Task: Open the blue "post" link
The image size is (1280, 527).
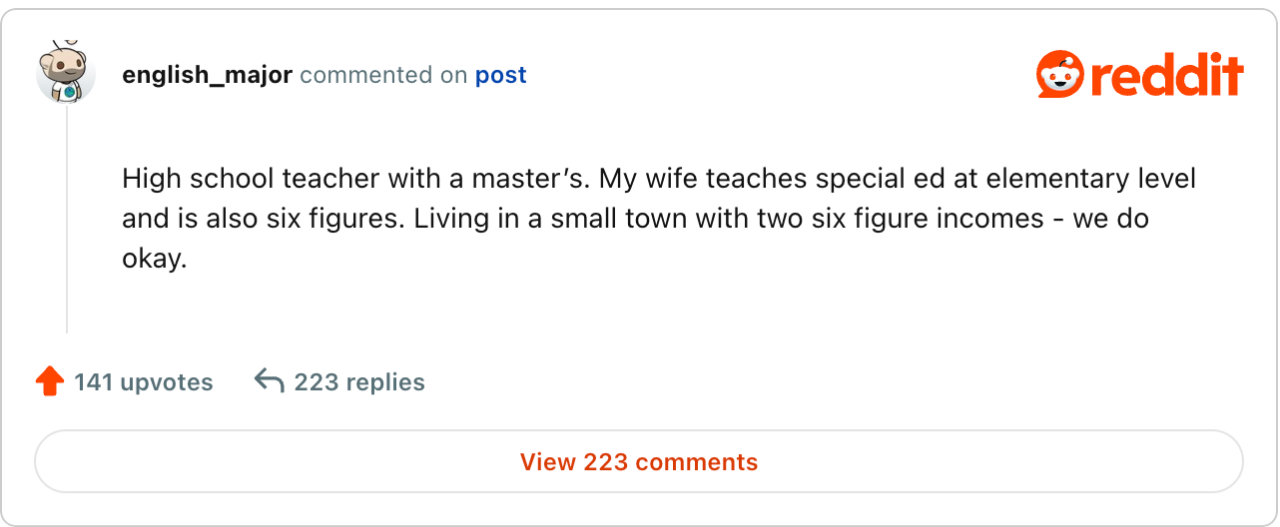Action: (x=500, y=75)
